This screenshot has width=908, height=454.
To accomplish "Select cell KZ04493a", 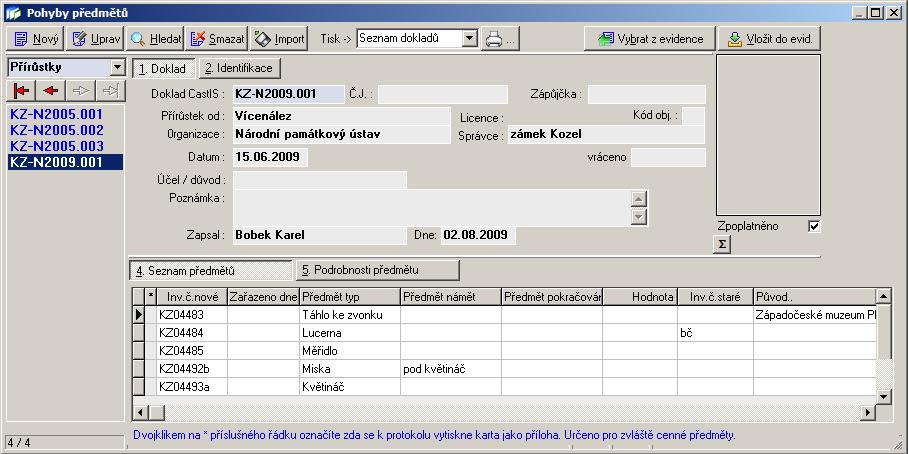I will tap(192, 387).
